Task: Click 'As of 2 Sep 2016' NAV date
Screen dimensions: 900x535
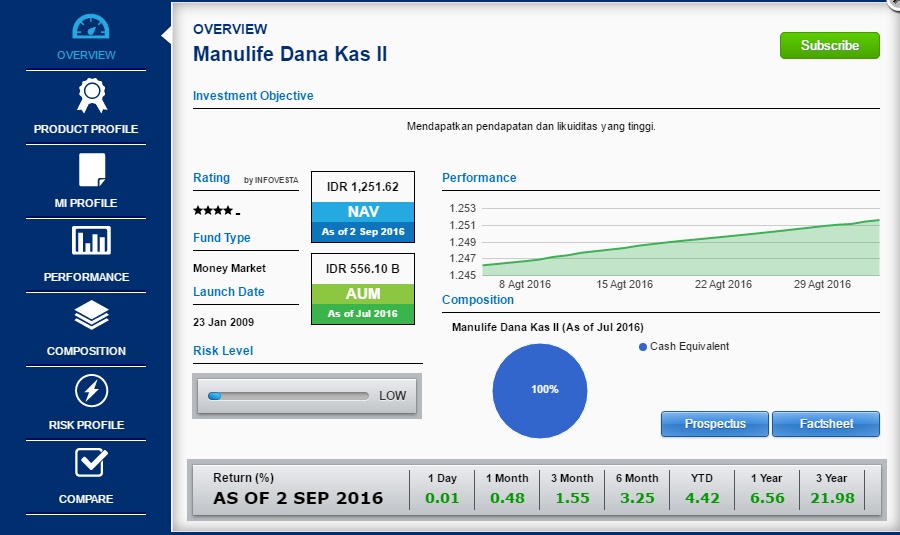Action: click(x=363, y=232)
